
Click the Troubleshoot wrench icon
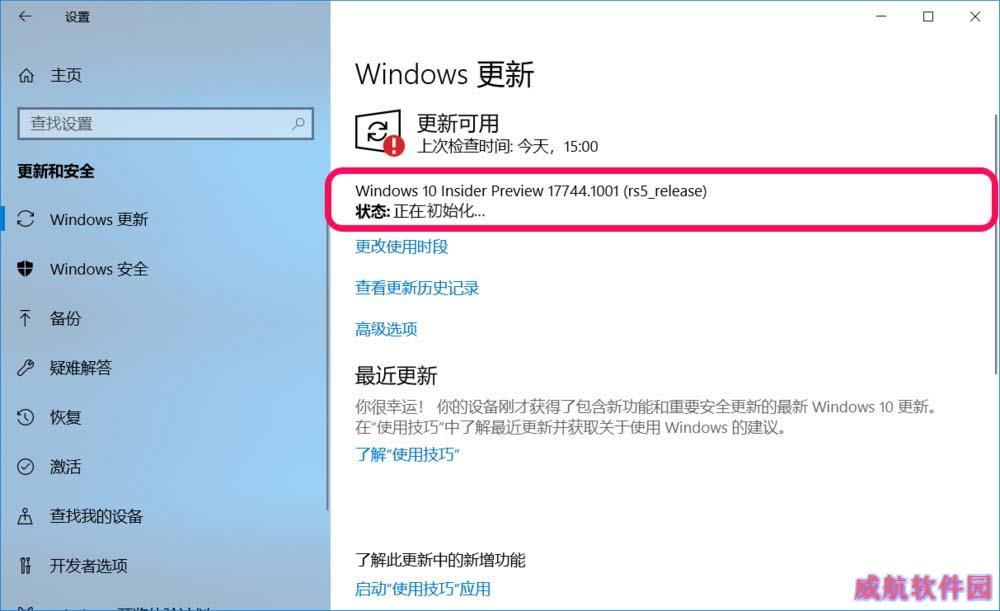26,367
